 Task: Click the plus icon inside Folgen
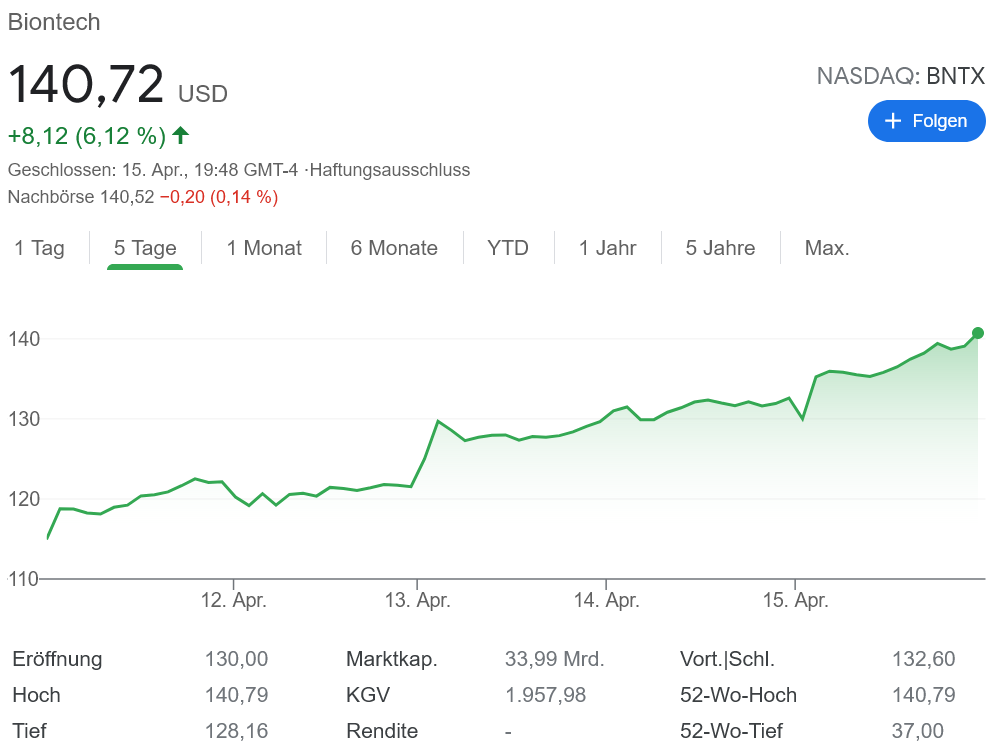893,121
